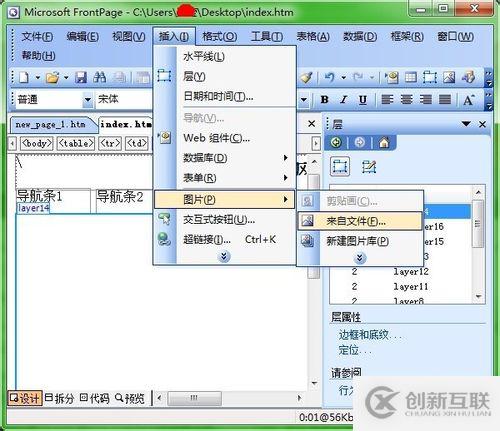Screen dimensions: 500x431
Task: Open the 格式(O) menu
Action: tap(220, 36)
